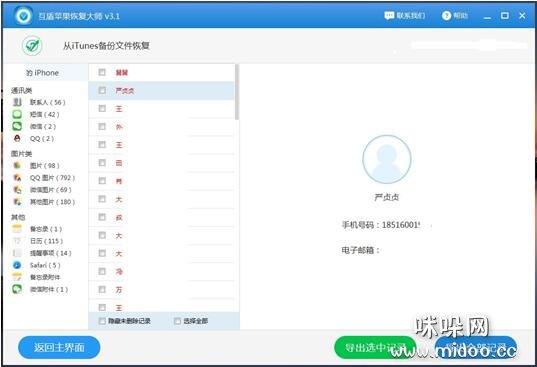Click 严贞贞 name under the avatar
The width and height of the screenshot is (537, 367).
click(387, 197)
